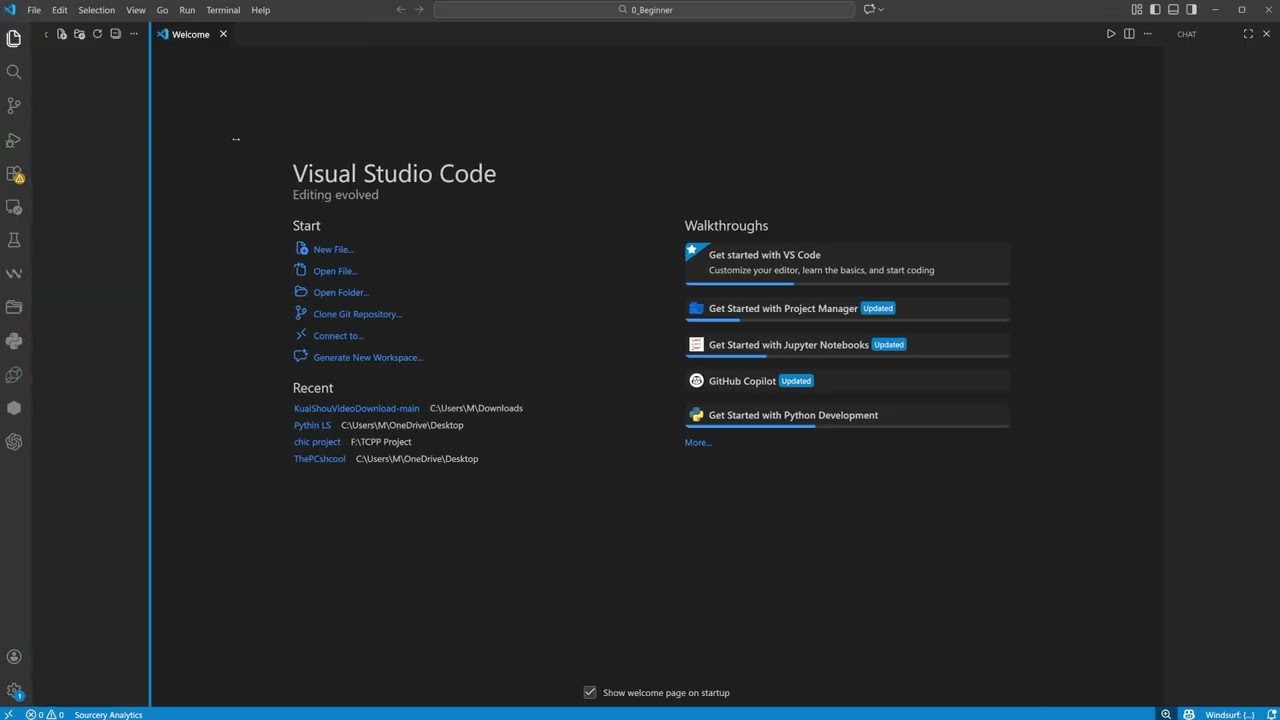Open editor more actions ellipsis
1280x720 pixels.
pos(1147,34)
